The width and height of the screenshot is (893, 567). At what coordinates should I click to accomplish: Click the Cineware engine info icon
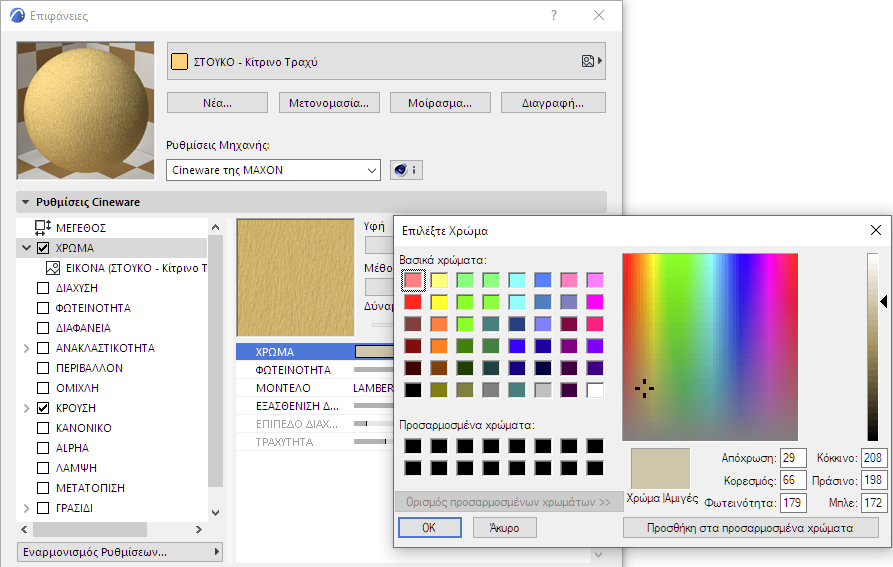coord(406,170)
